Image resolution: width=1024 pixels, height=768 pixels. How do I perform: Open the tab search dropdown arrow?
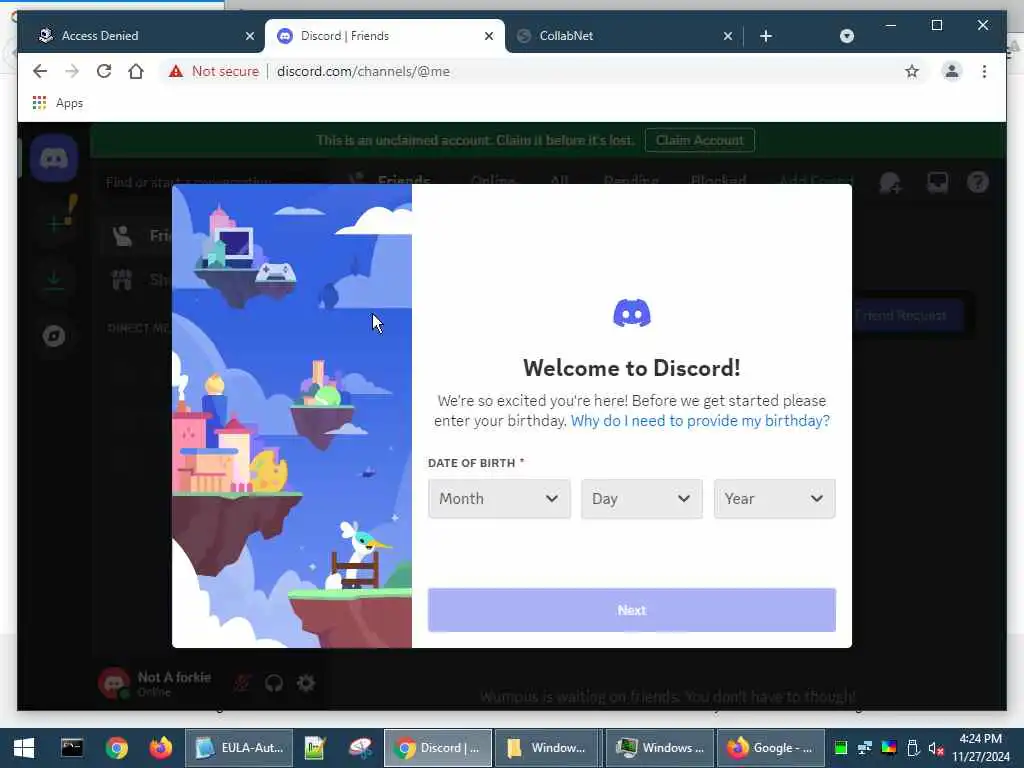[x=846, y=36]
